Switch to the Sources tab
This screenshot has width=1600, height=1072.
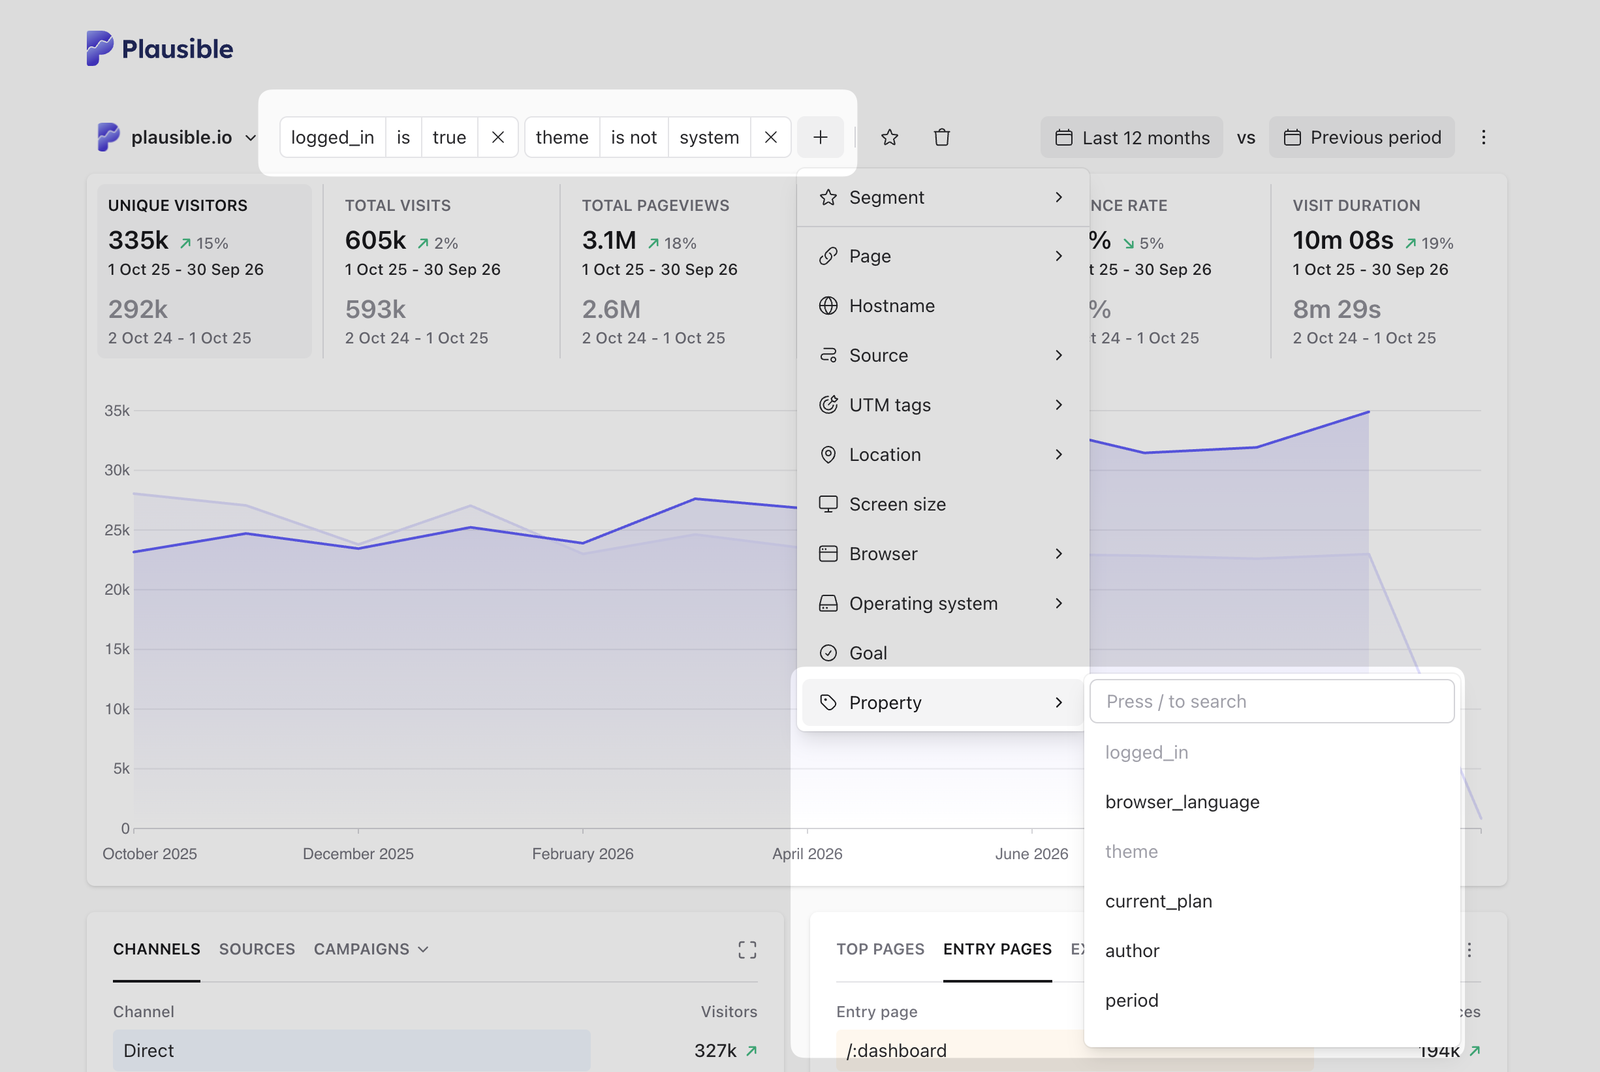257,949
